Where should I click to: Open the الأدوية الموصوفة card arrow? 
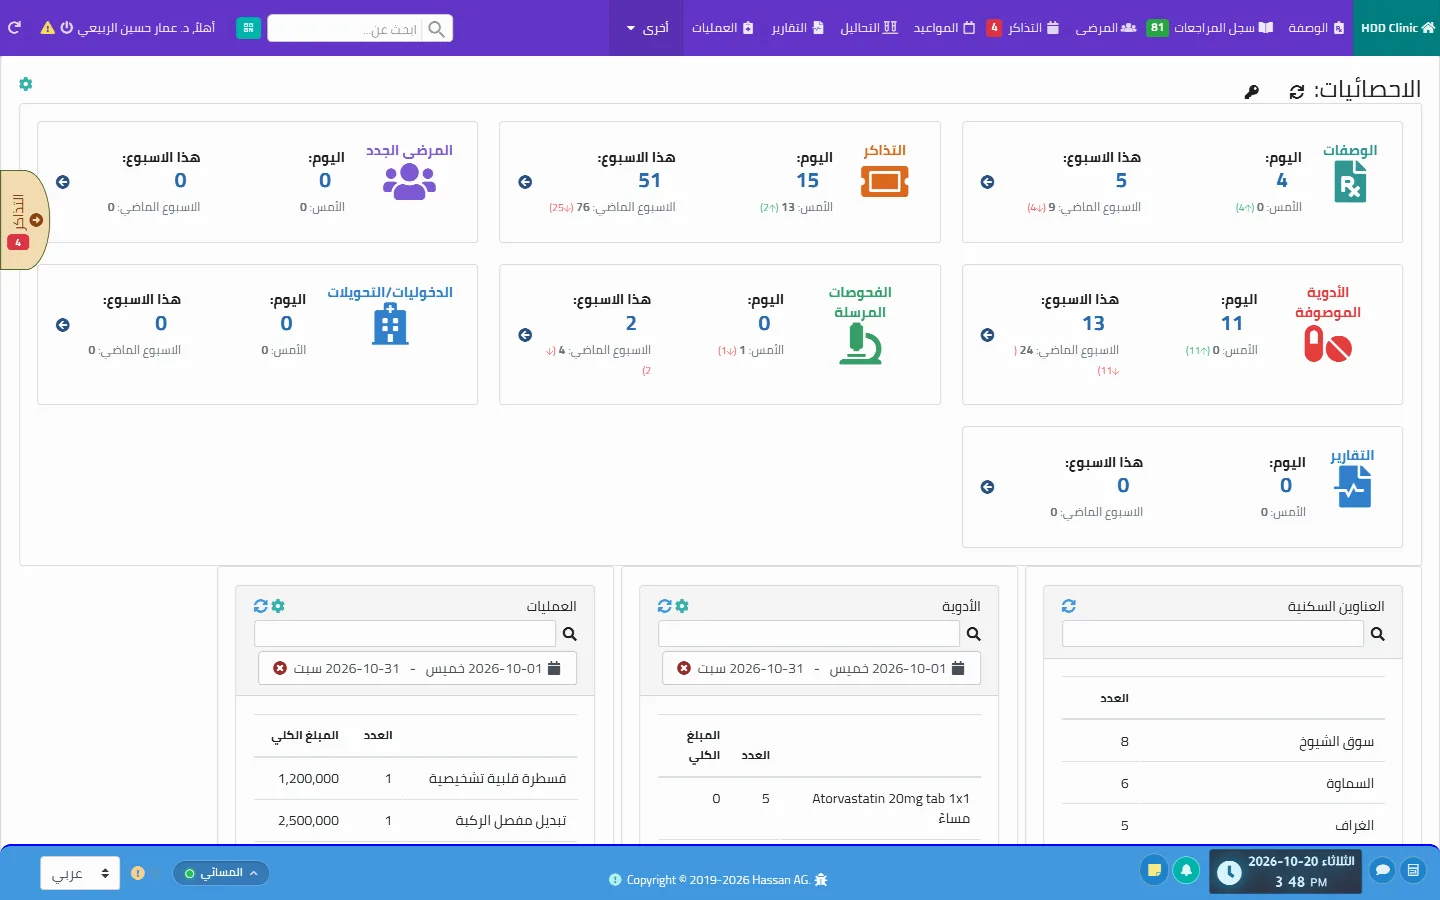(987, 335)
